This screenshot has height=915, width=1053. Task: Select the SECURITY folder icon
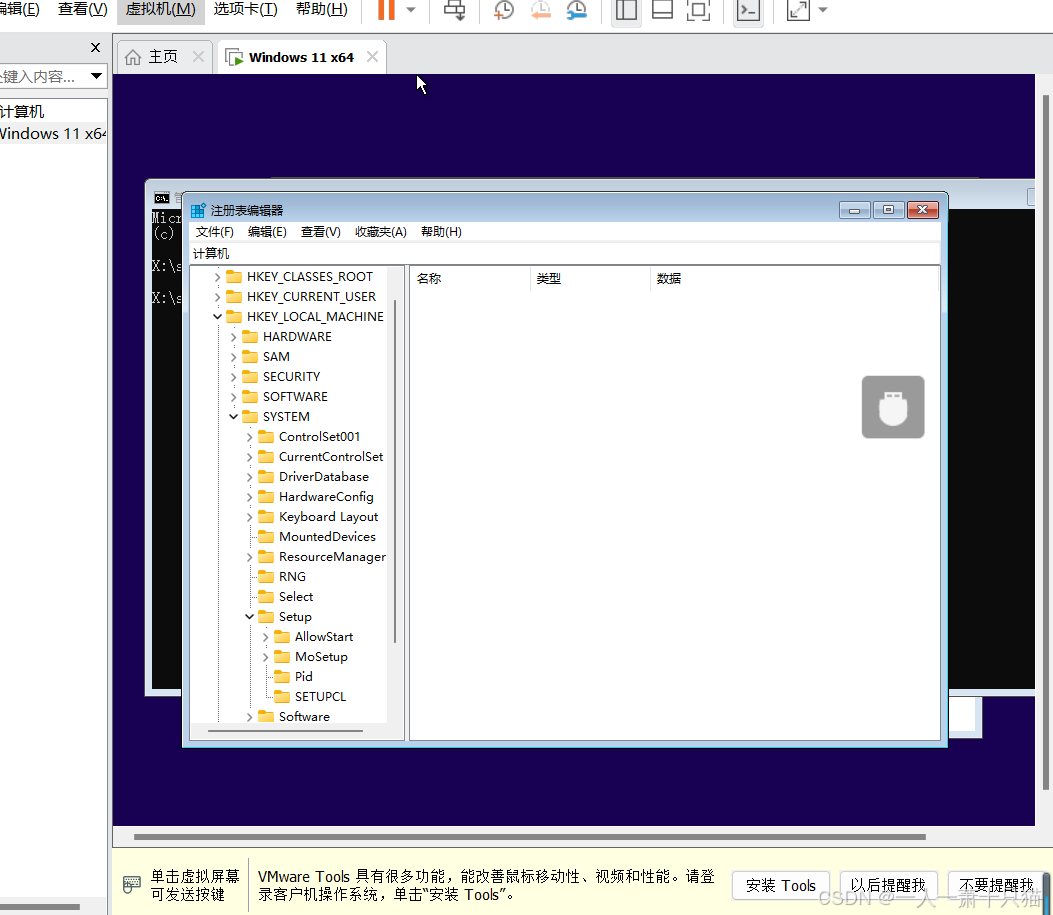(x=250, y=377)
